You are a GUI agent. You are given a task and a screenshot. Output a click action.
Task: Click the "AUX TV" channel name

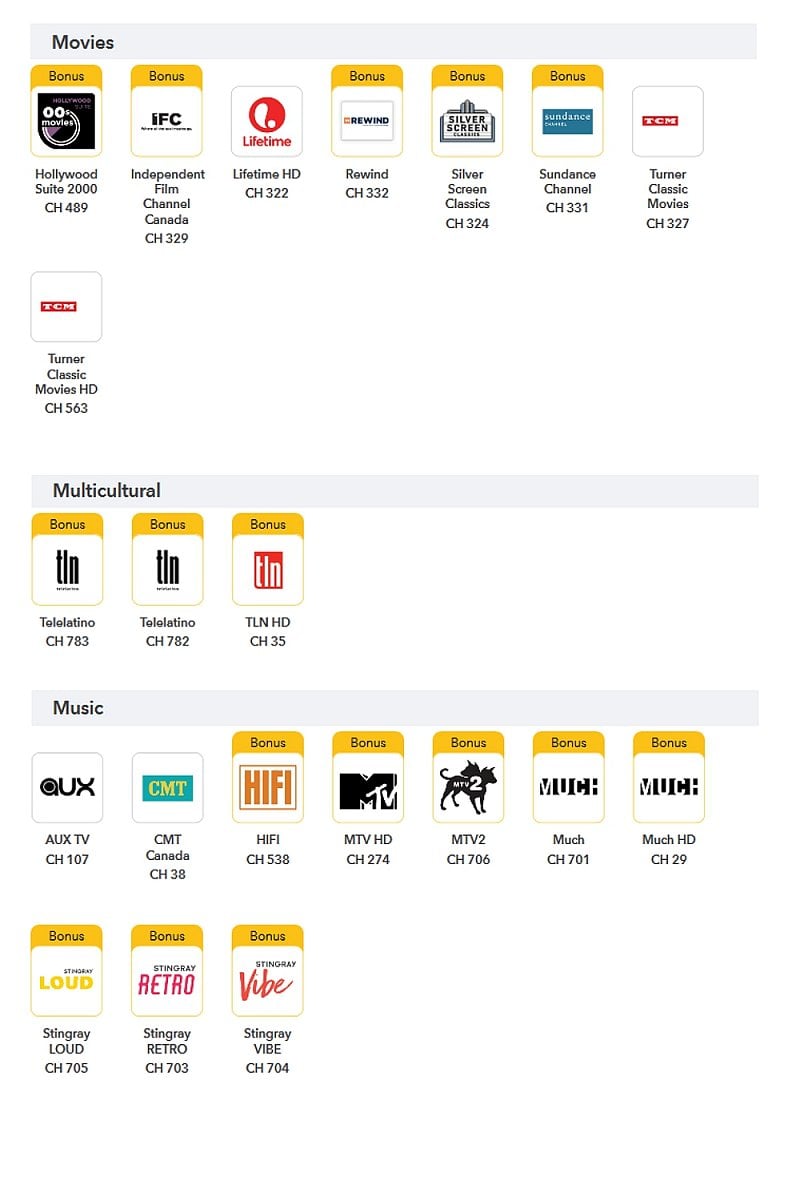click(67, 840)
